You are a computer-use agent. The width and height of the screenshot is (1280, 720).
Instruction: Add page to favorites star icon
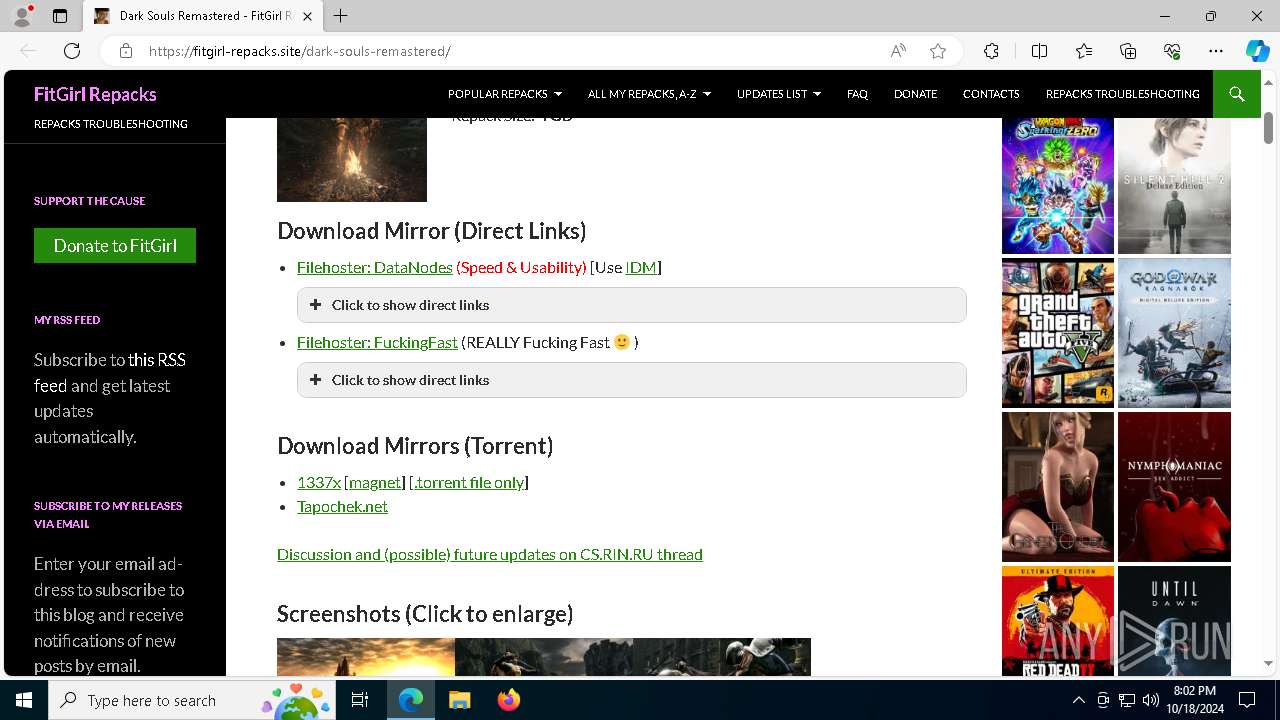point(937,51)
